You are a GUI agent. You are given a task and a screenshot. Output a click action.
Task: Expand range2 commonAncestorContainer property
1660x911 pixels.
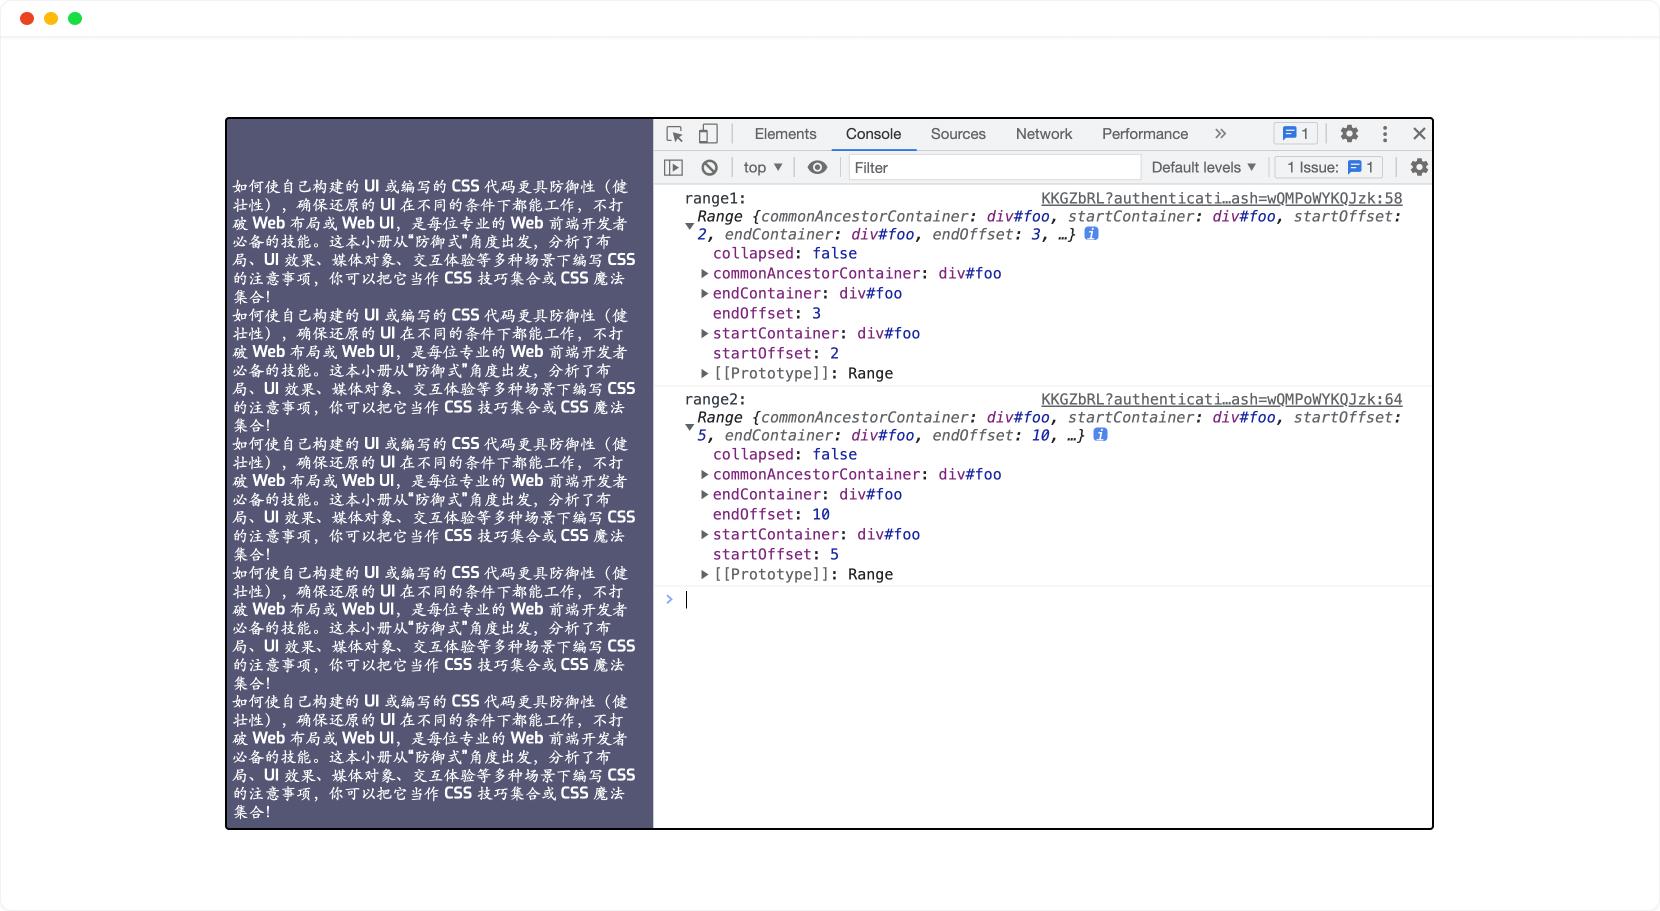(705, 475)
